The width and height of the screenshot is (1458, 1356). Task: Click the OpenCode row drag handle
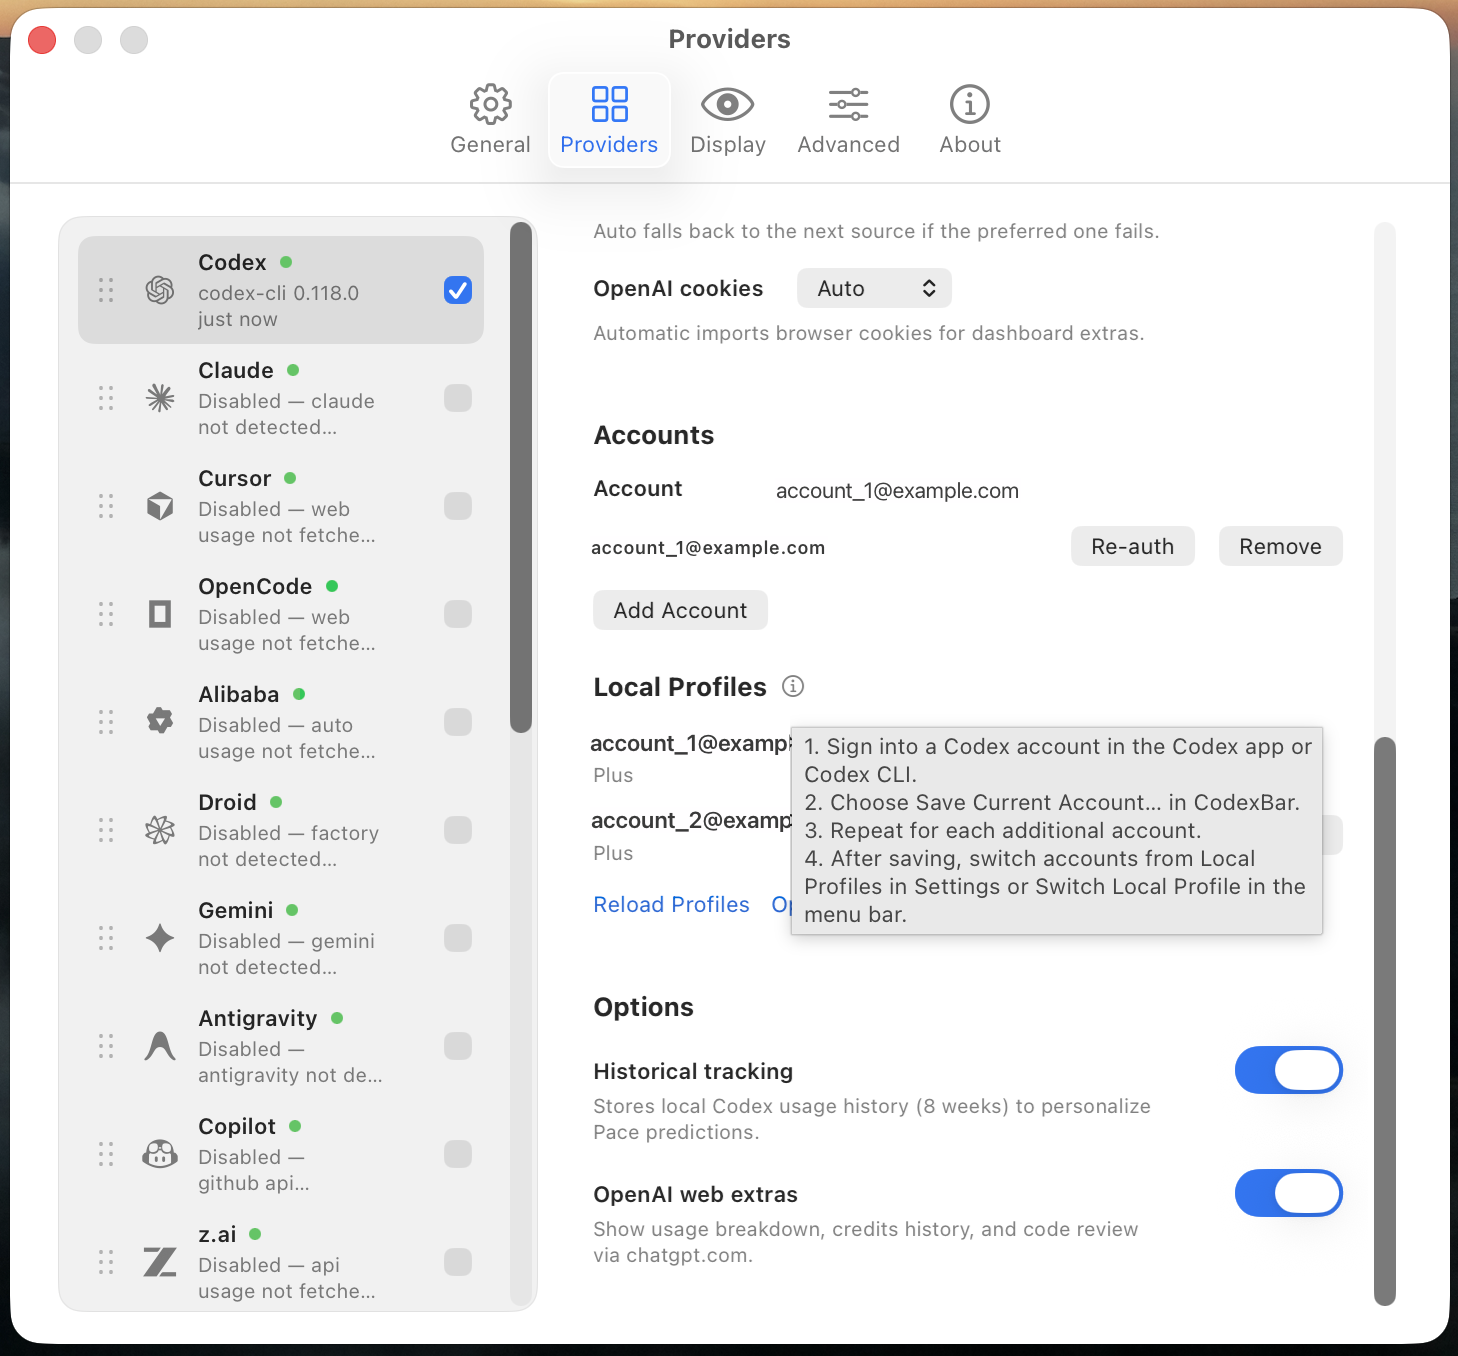pos(106,614)
